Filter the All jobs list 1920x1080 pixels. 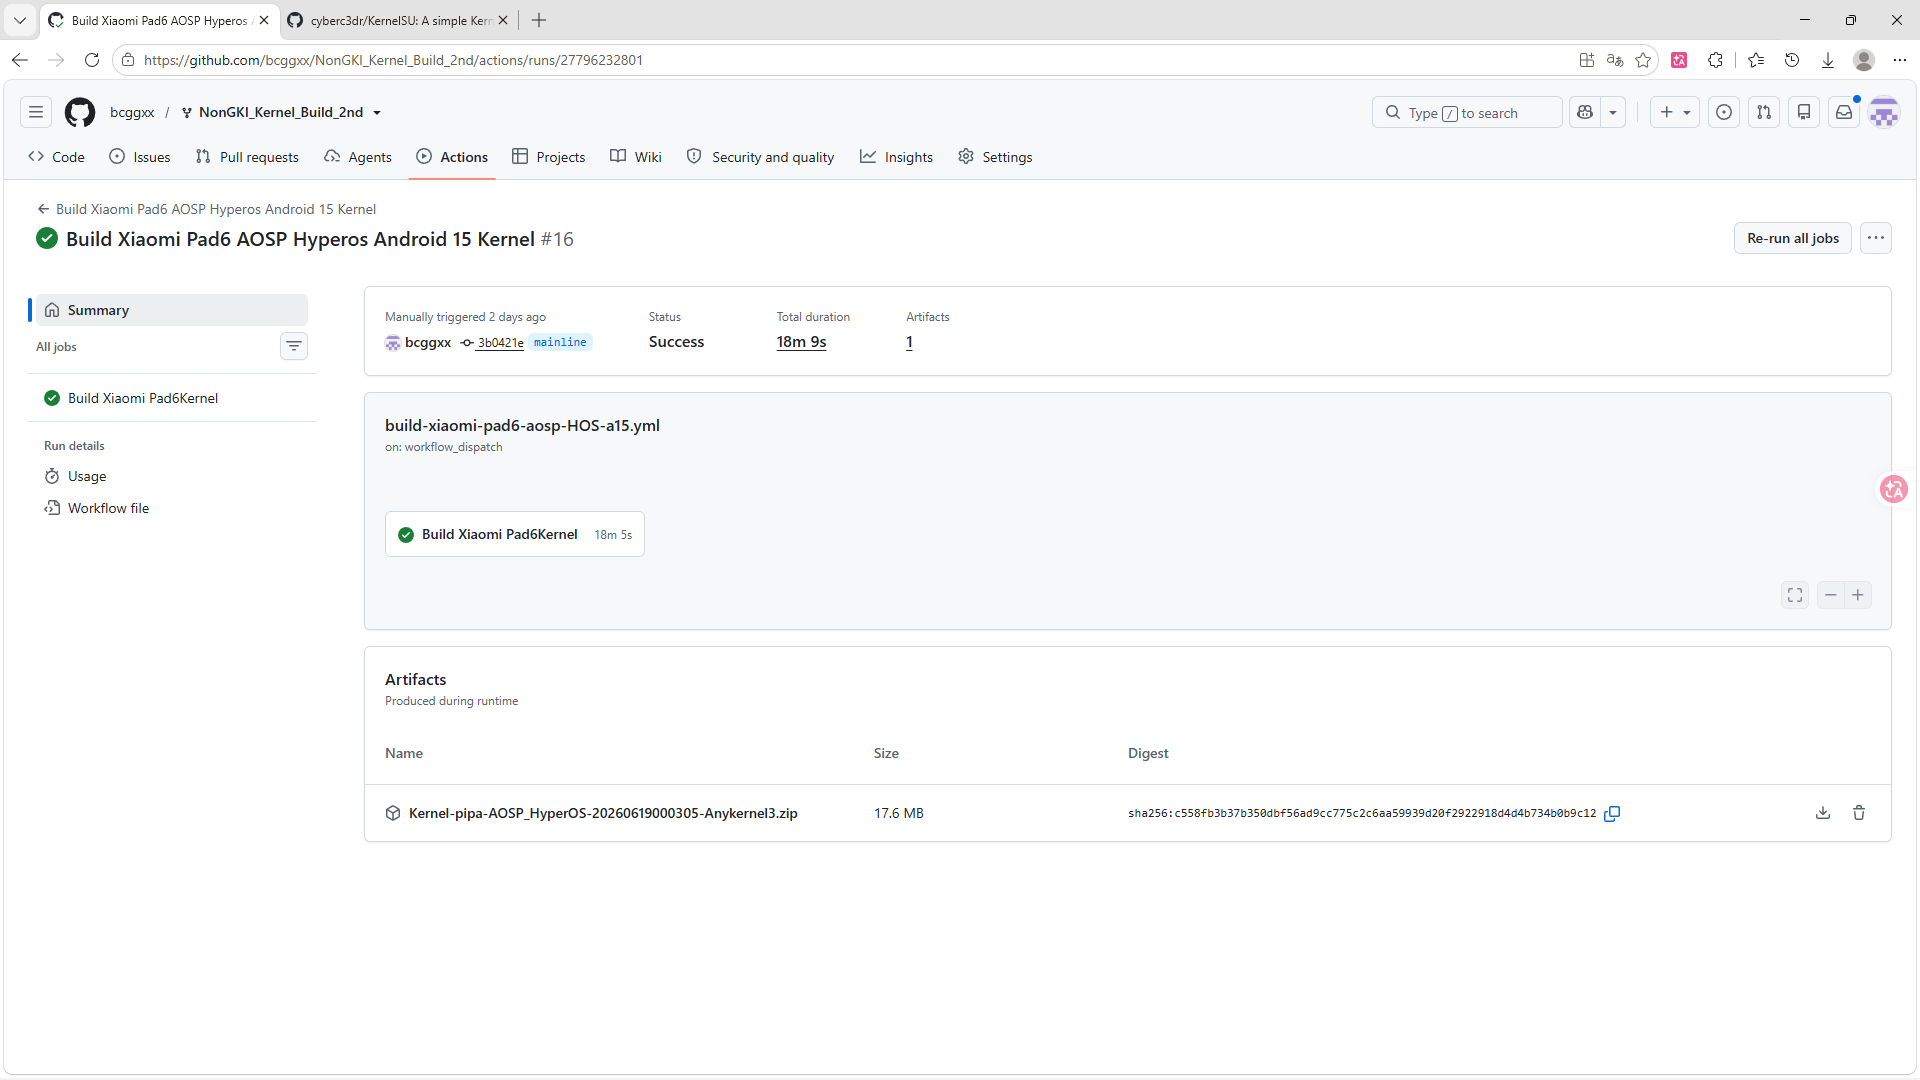click(x=294, y=346)
